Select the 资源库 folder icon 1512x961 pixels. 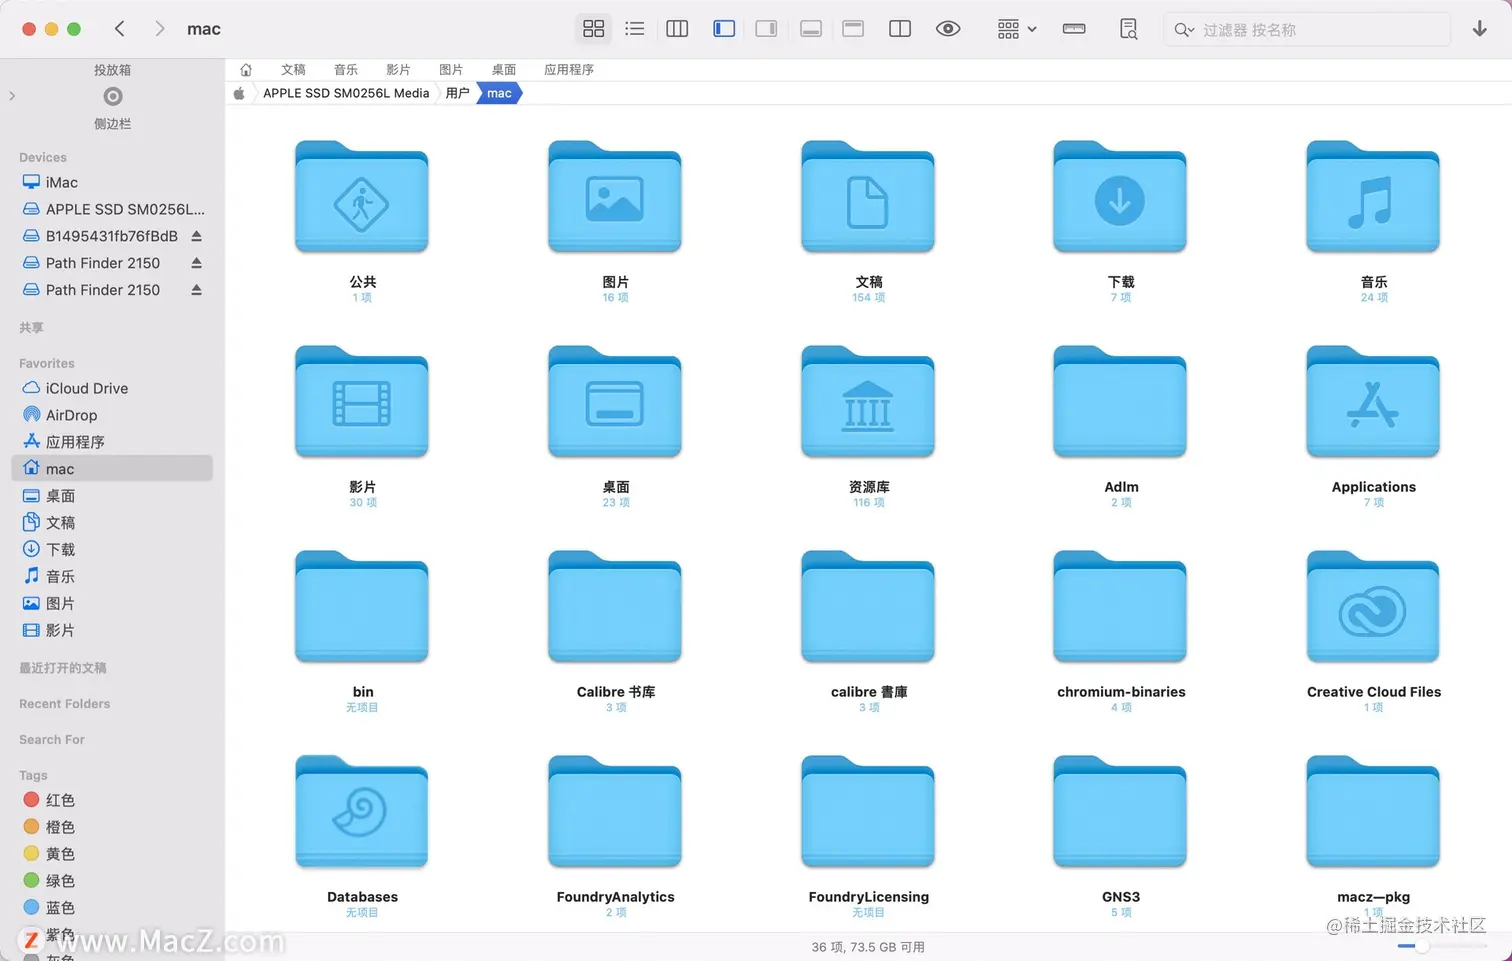coord(868,402)
